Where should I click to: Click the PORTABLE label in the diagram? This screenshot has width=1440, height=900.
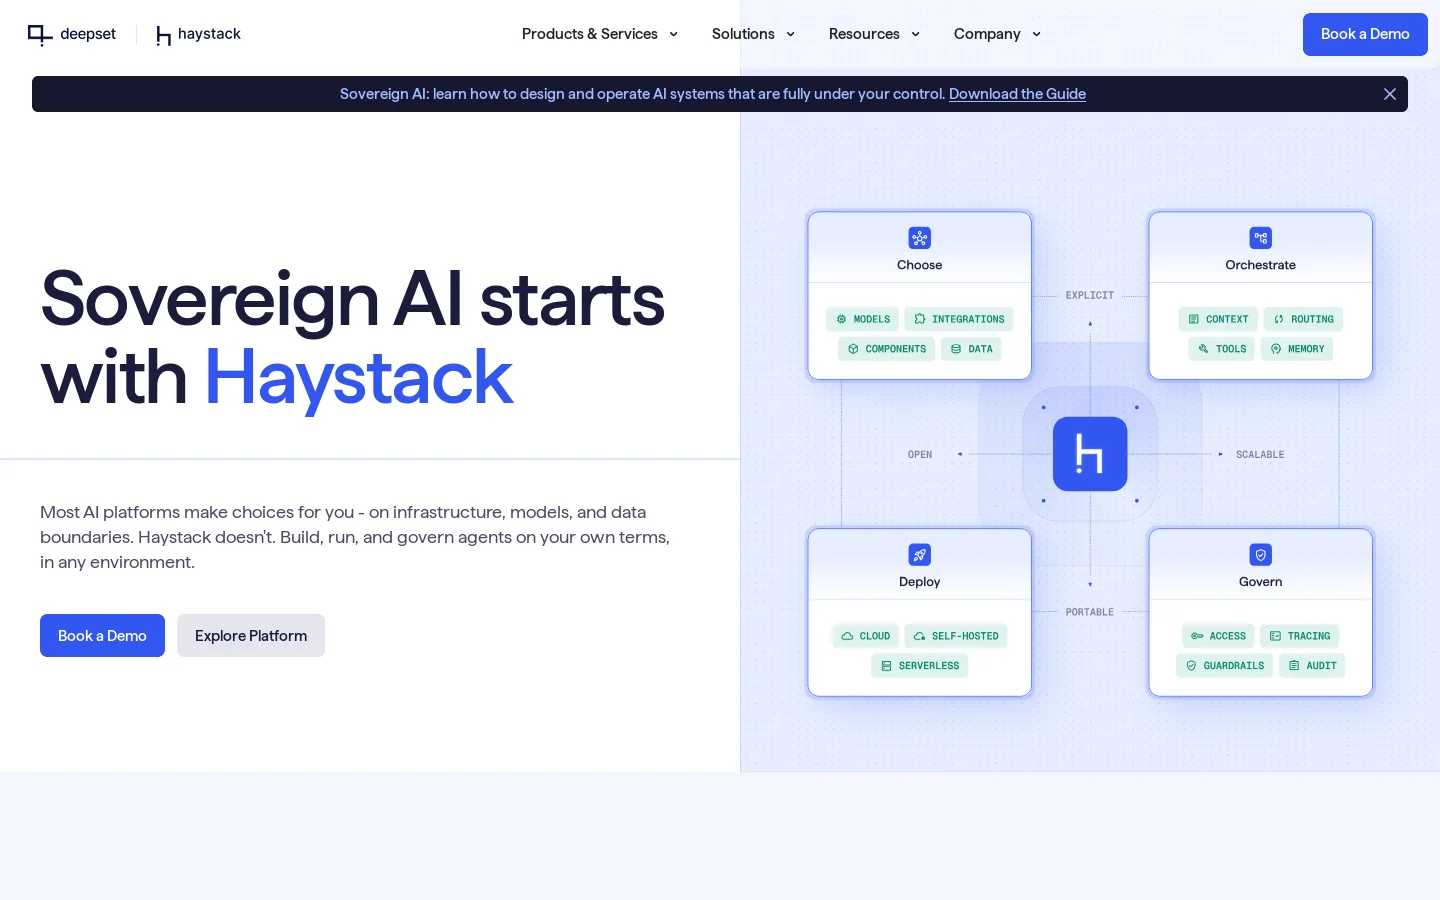pos(1089,612)
